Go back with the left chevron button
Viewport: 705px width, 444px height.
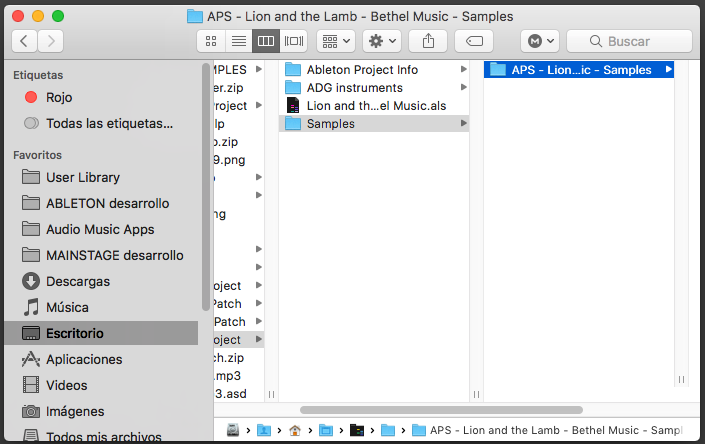[x=24, y=41]
